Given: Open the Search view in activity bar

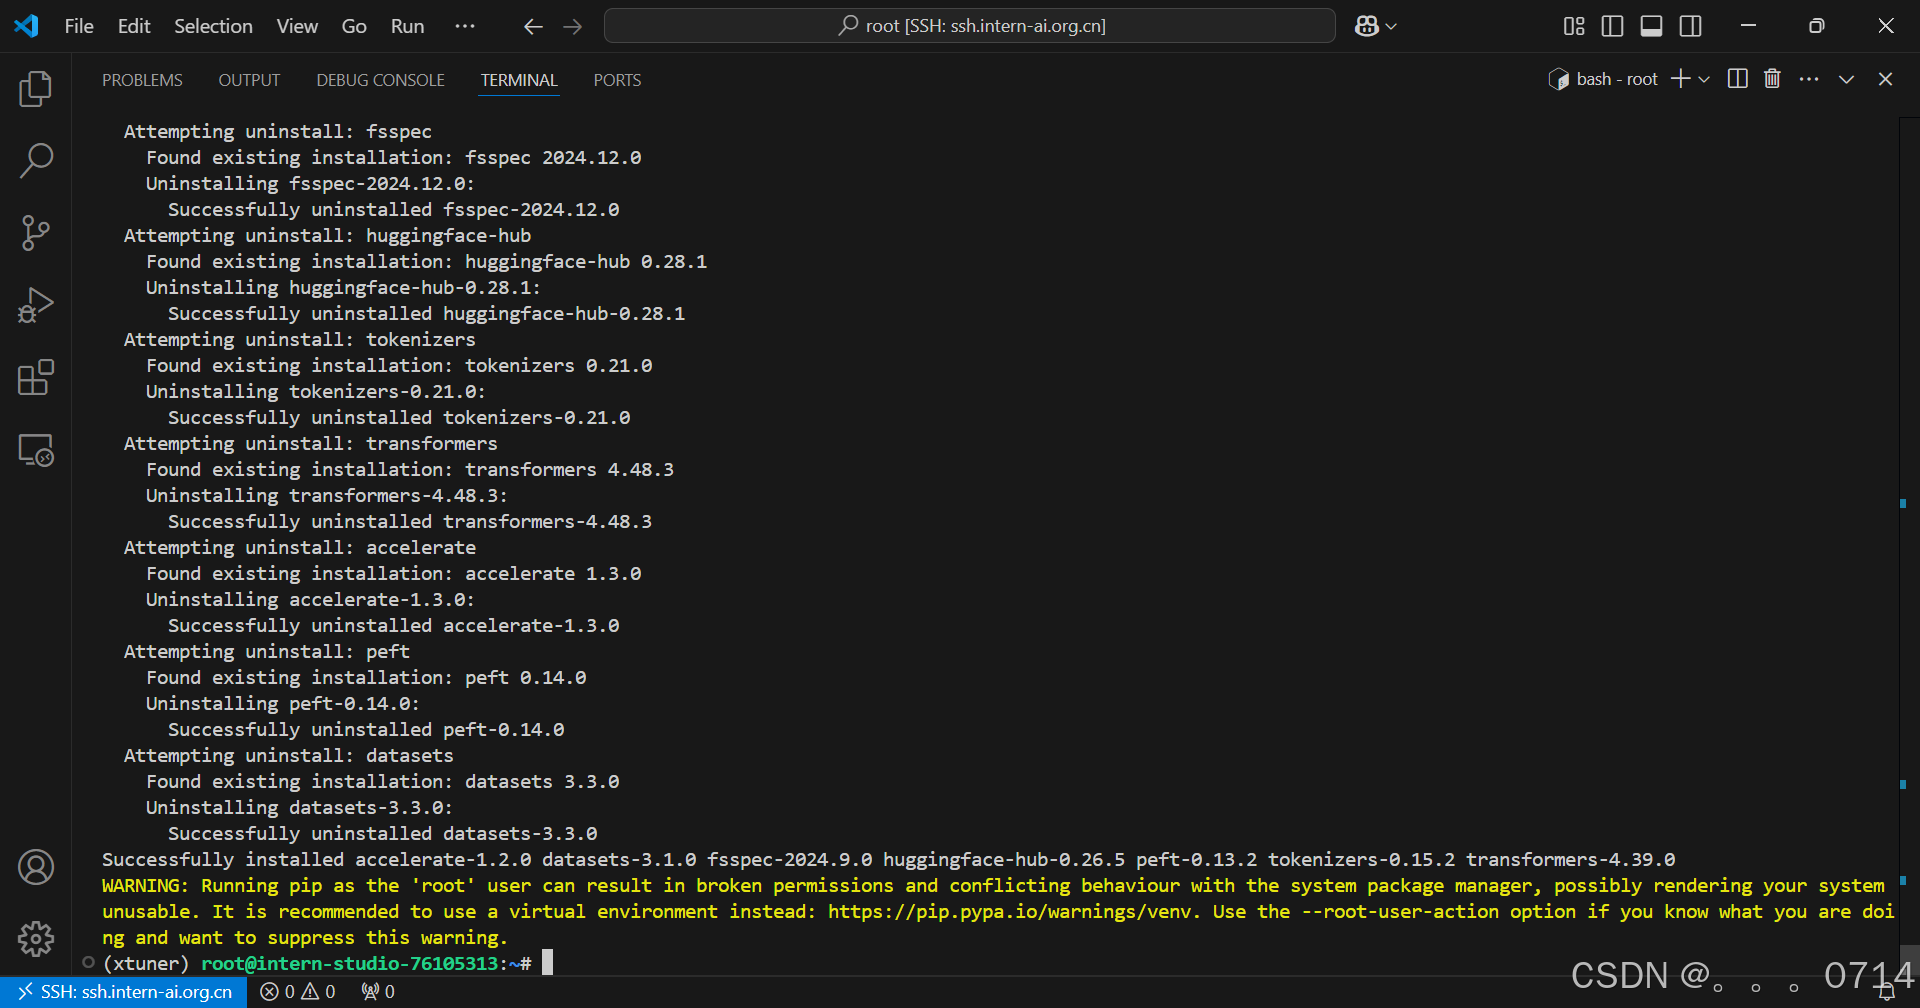Looking at the screenshot, I should (36, 160).
